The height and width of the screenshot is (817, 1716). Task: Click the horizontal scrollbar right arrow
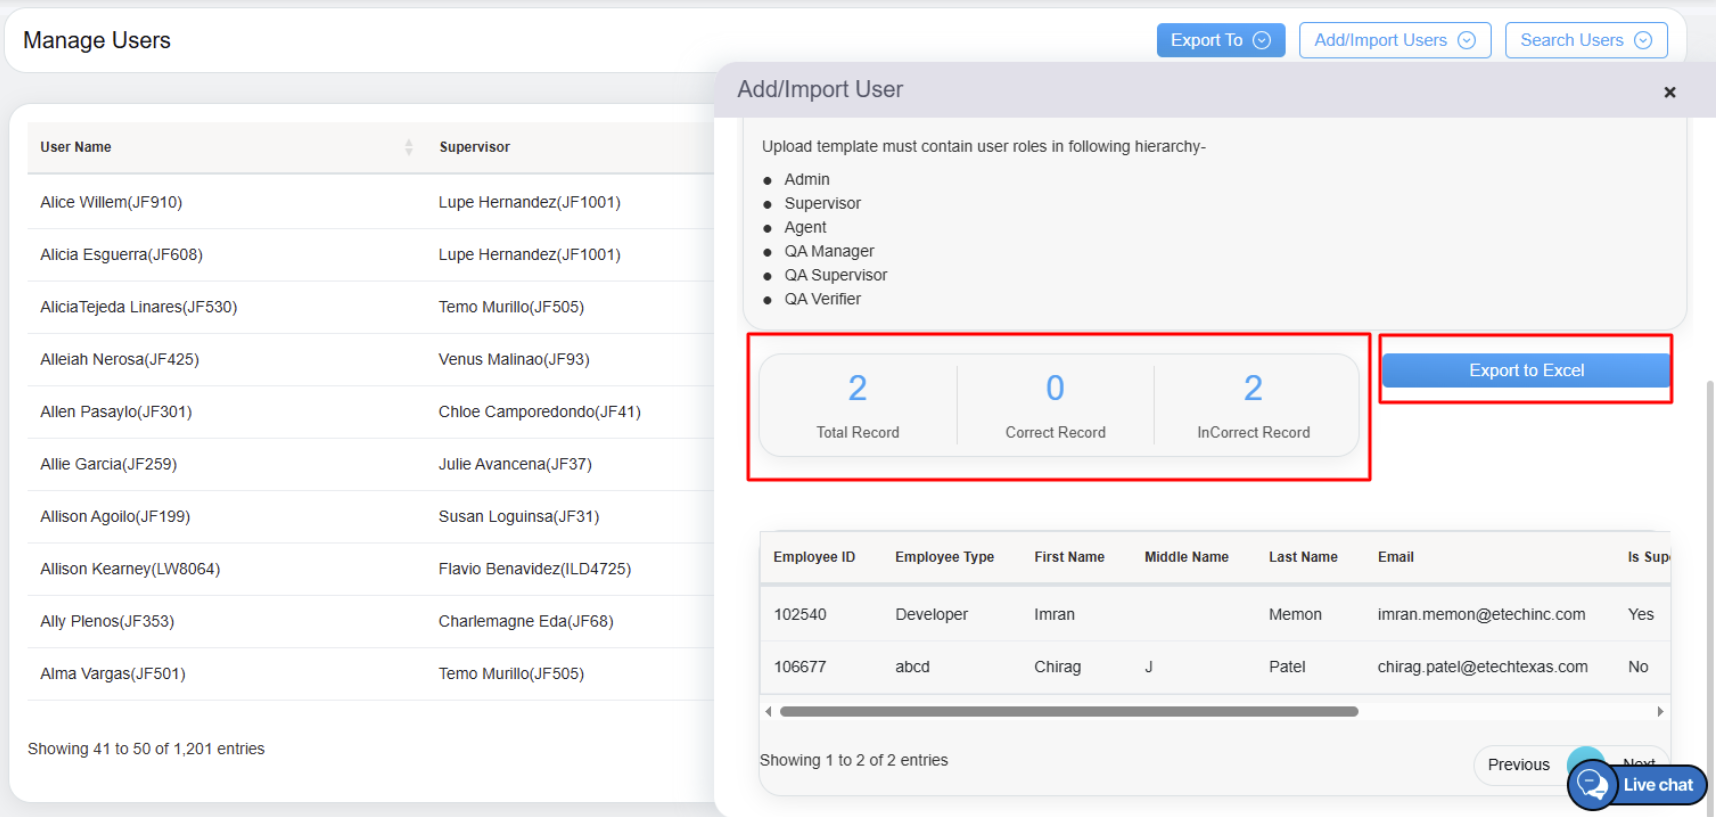[x=1660, y=712]
